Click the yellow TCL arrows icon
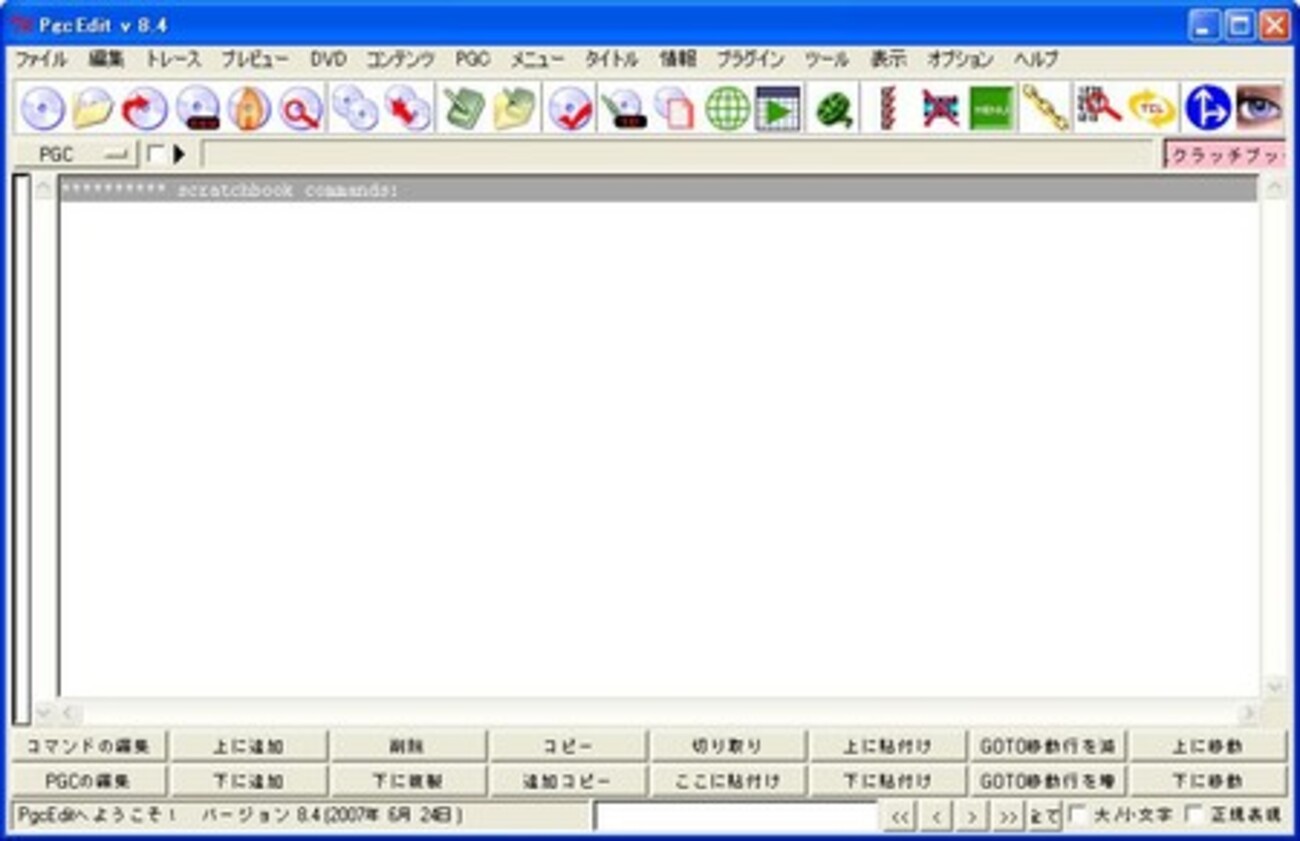1300x841 pixels. [1151, 108]
